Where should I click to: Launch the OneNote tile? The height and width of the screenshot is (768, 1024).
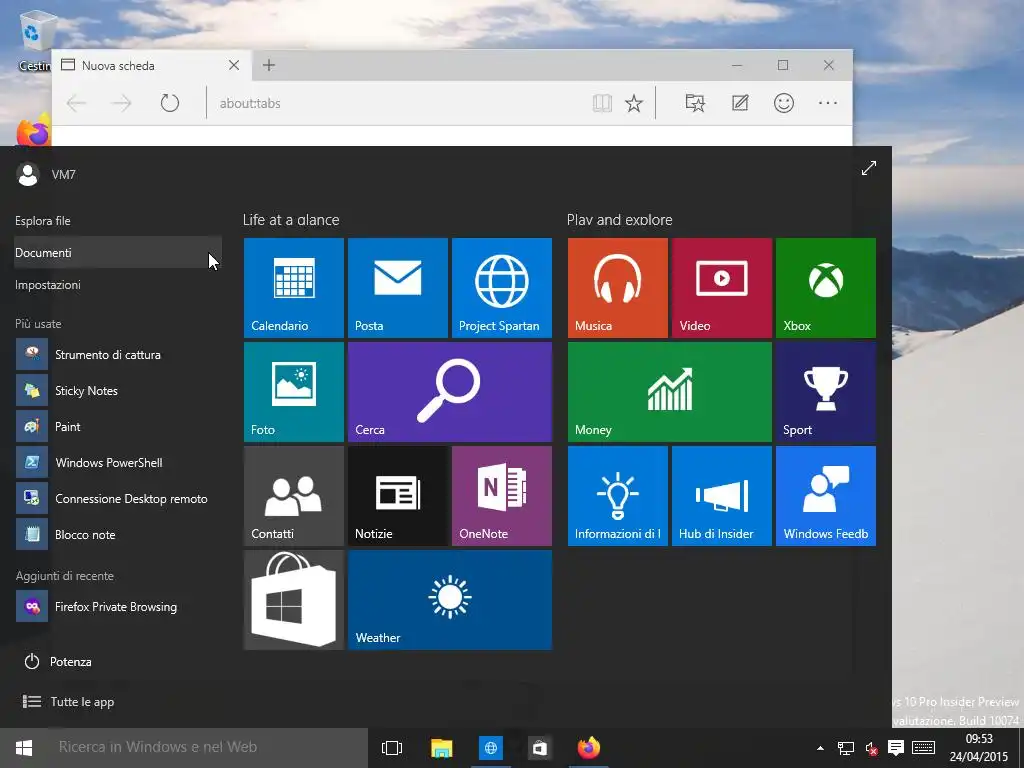coord(502,496)
